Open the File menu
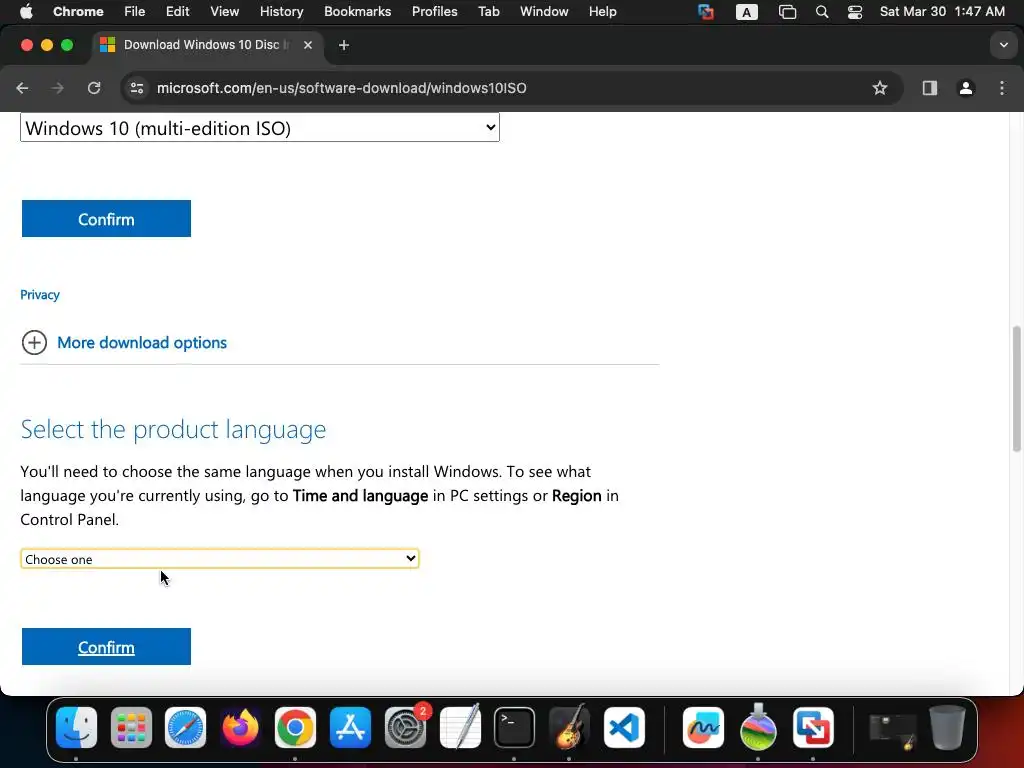1024x768 pixels. click(x=135, y=12)
